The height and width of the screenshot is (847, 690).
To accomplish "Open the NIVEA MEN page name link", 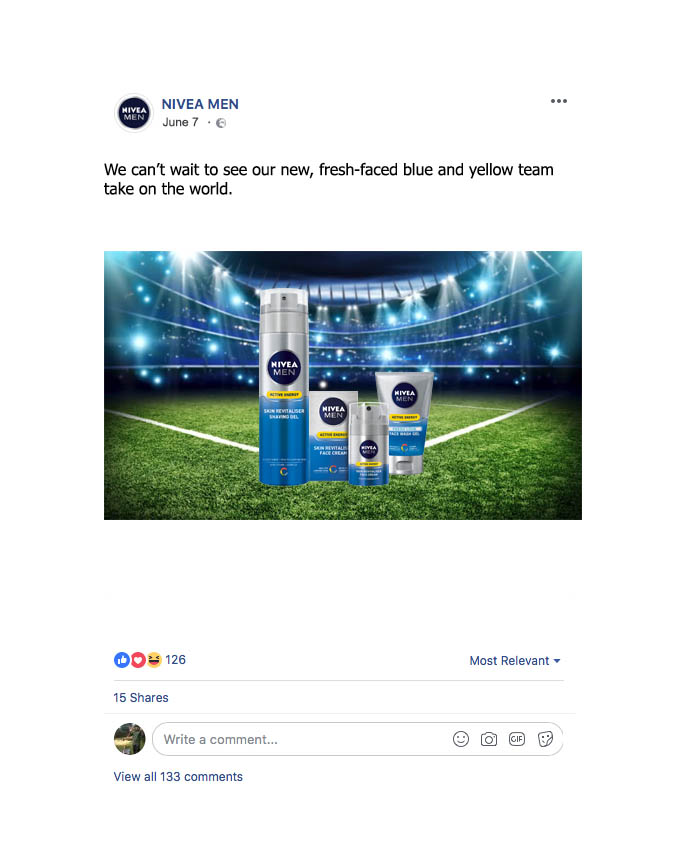I will point(200,104).
